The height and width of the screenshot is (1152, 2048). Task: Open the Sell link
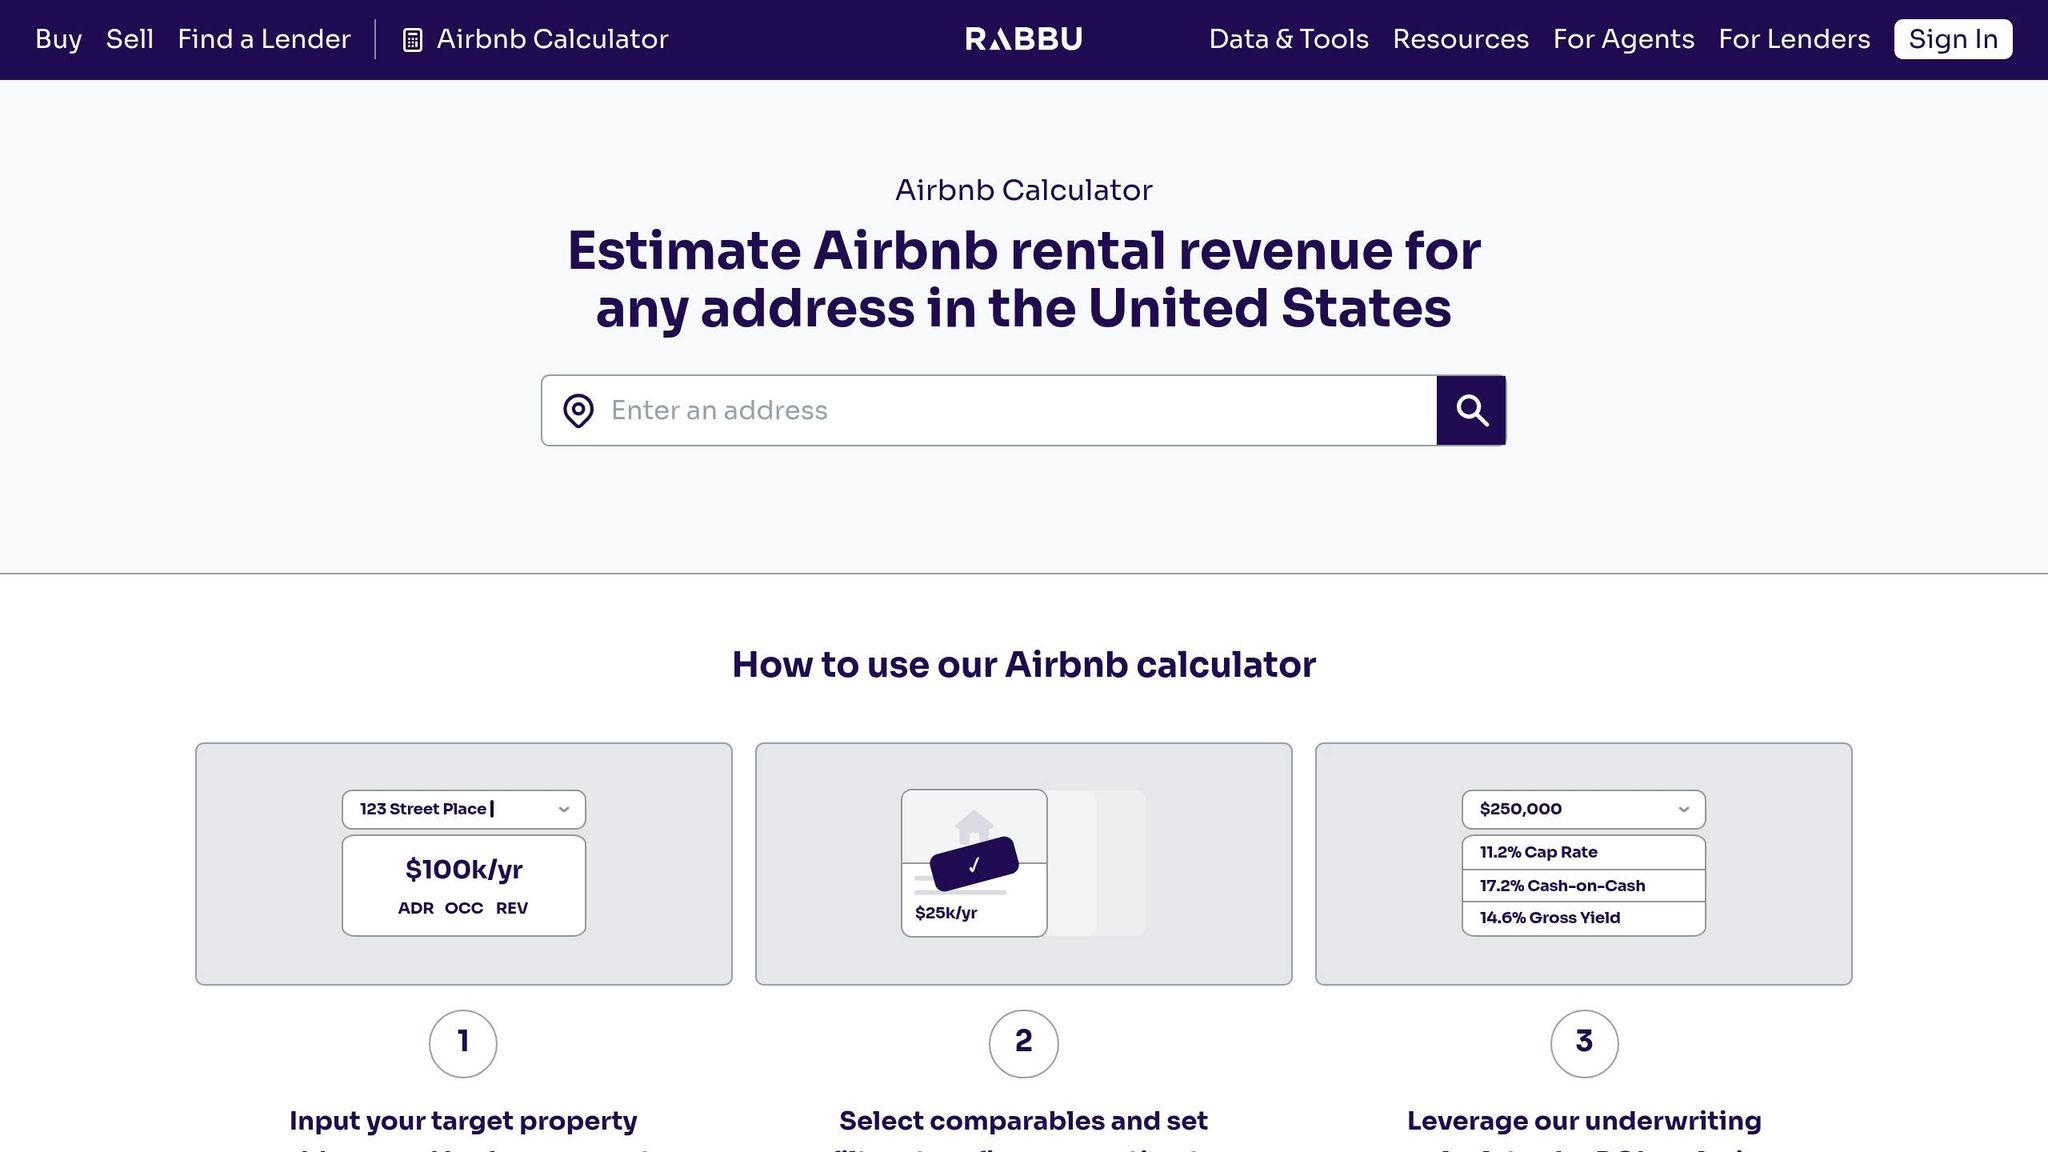(x=130, y=39)
